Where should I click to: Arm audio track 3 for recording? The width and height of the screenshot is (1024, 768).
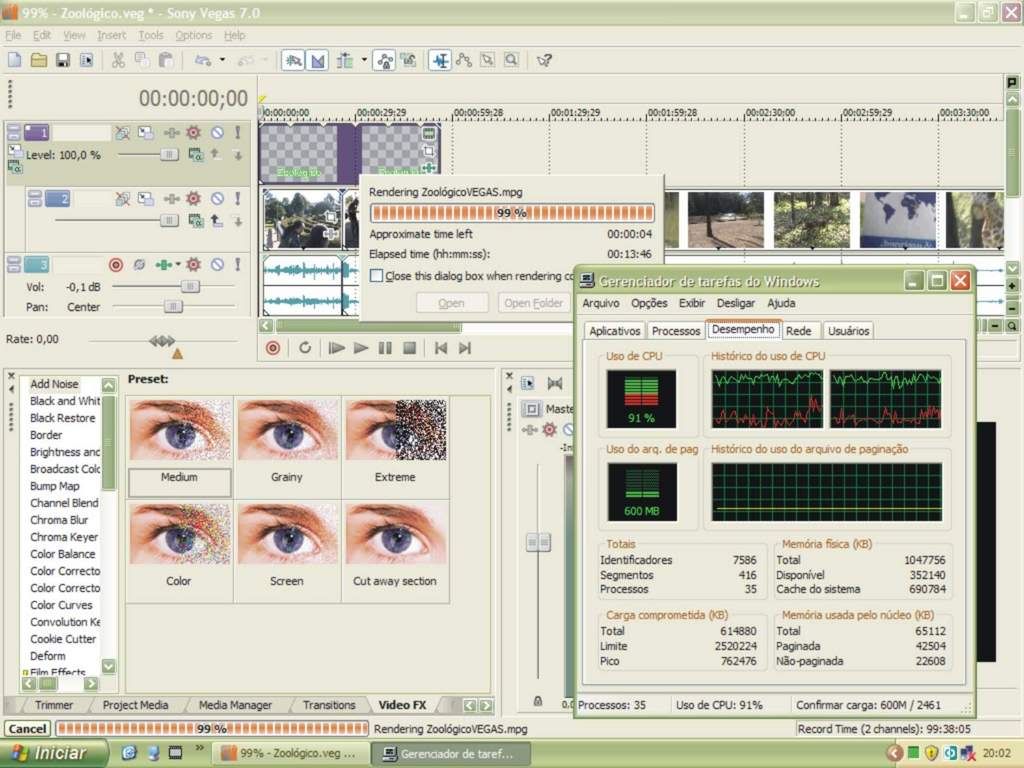(x=115, y=265)
